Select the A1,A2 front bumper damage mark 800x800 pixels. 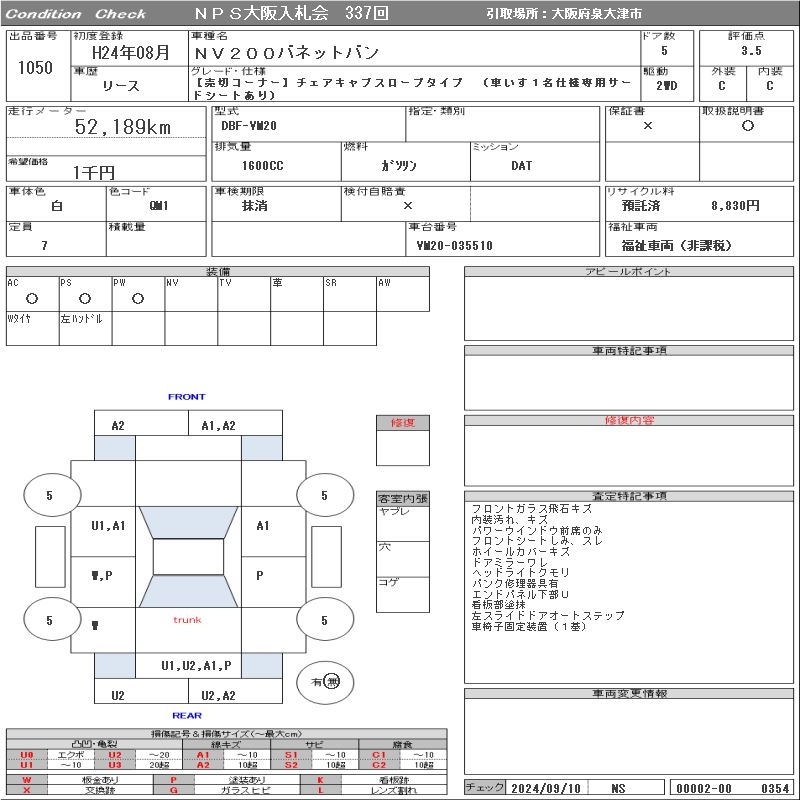(x=219, y=425)
